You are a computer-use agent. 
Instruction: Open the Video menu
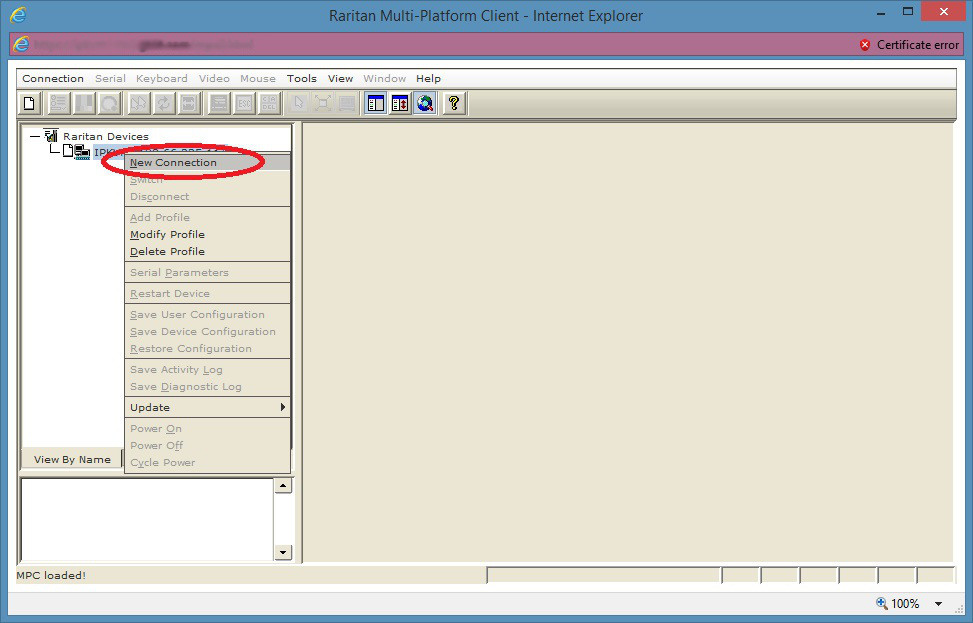[x=214, y=78]
